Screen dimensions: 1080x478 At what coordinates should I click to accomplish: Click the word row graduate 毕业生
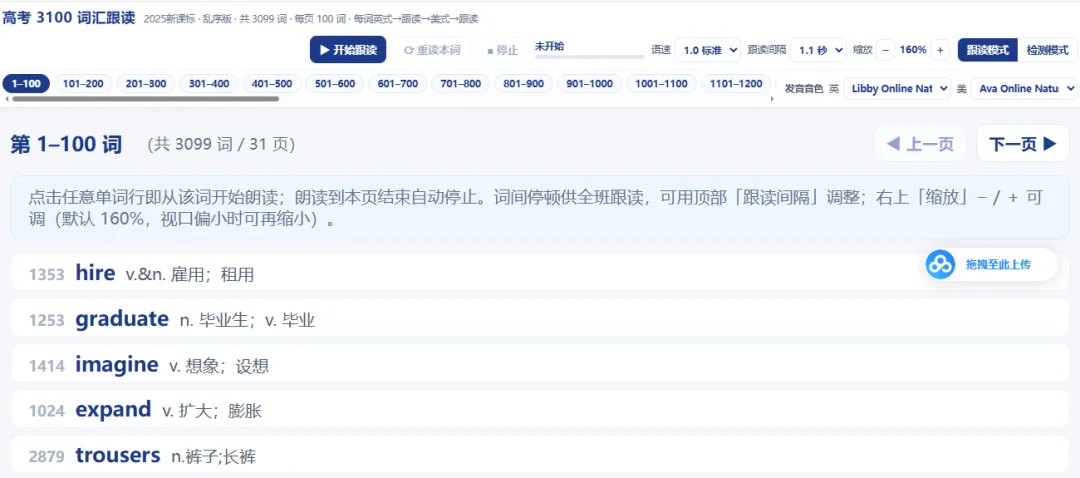540,318
